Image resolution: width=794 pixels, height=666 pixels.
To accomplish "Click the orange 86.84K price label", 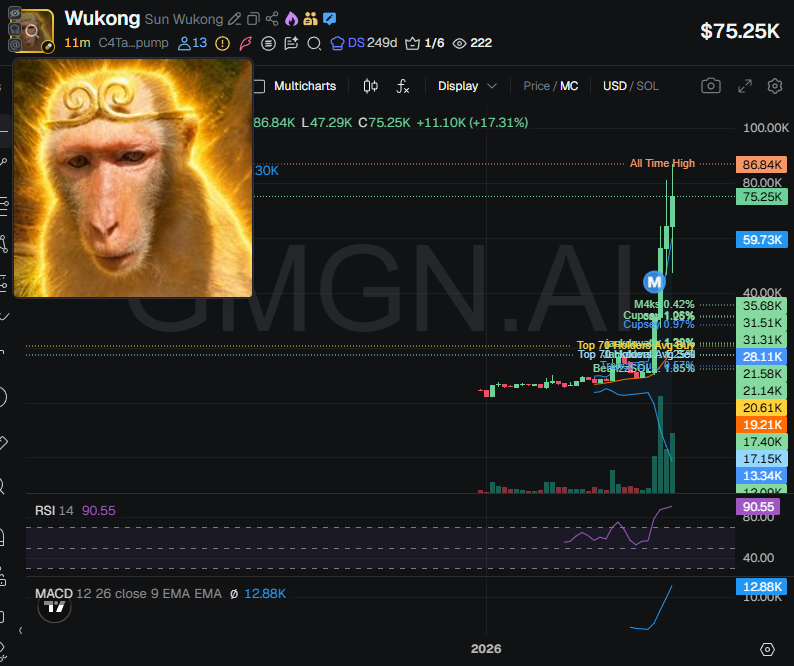I will 762,164.
